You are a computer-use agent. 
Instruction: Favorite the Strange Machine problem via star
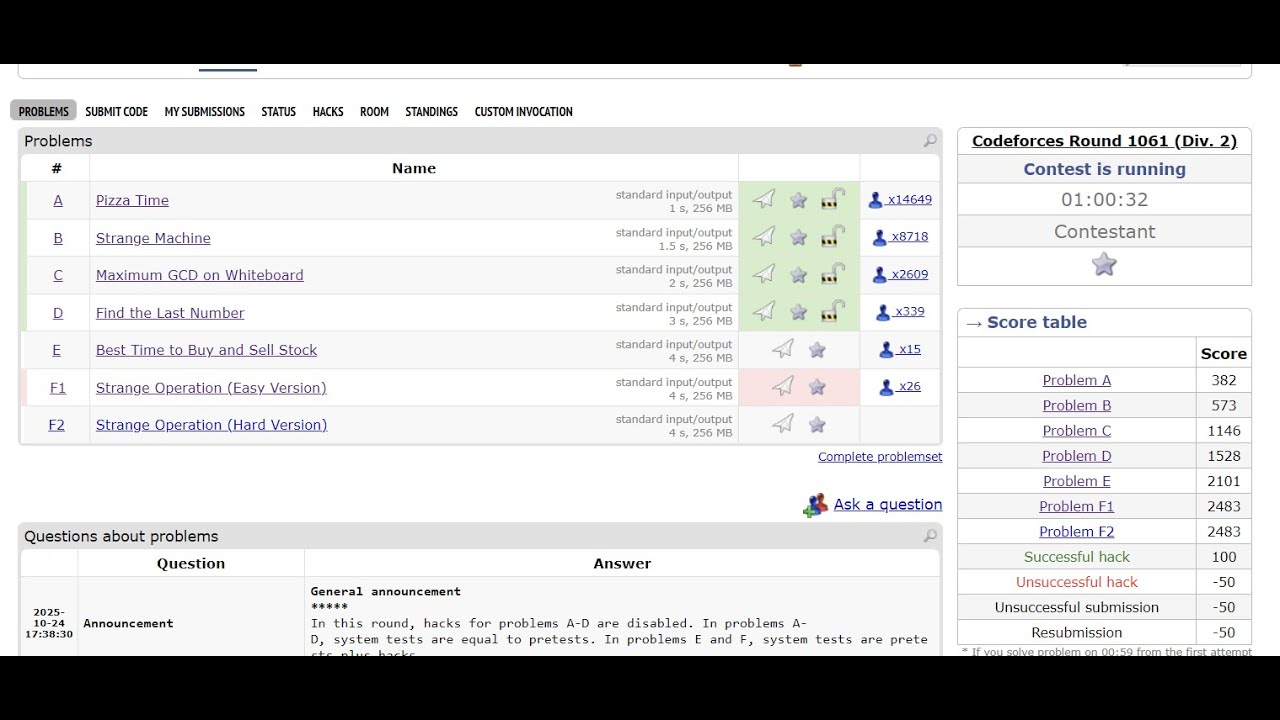click(798, 238)
